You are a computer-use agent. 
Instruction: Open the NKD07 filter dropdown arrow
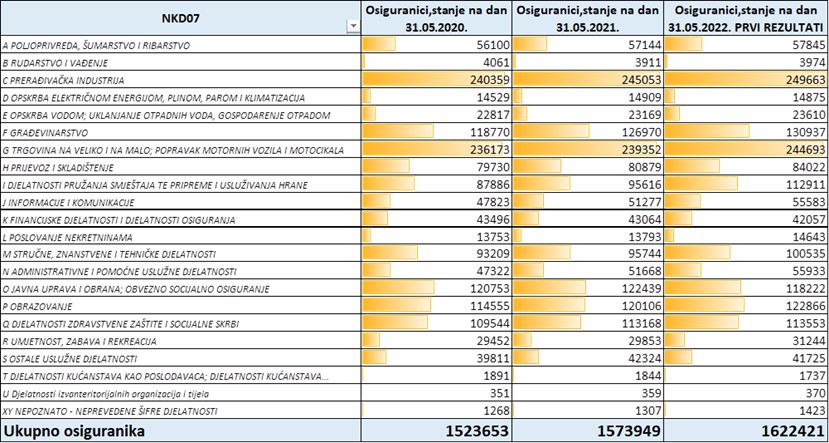pyautogui.click(x=354, y=27)
